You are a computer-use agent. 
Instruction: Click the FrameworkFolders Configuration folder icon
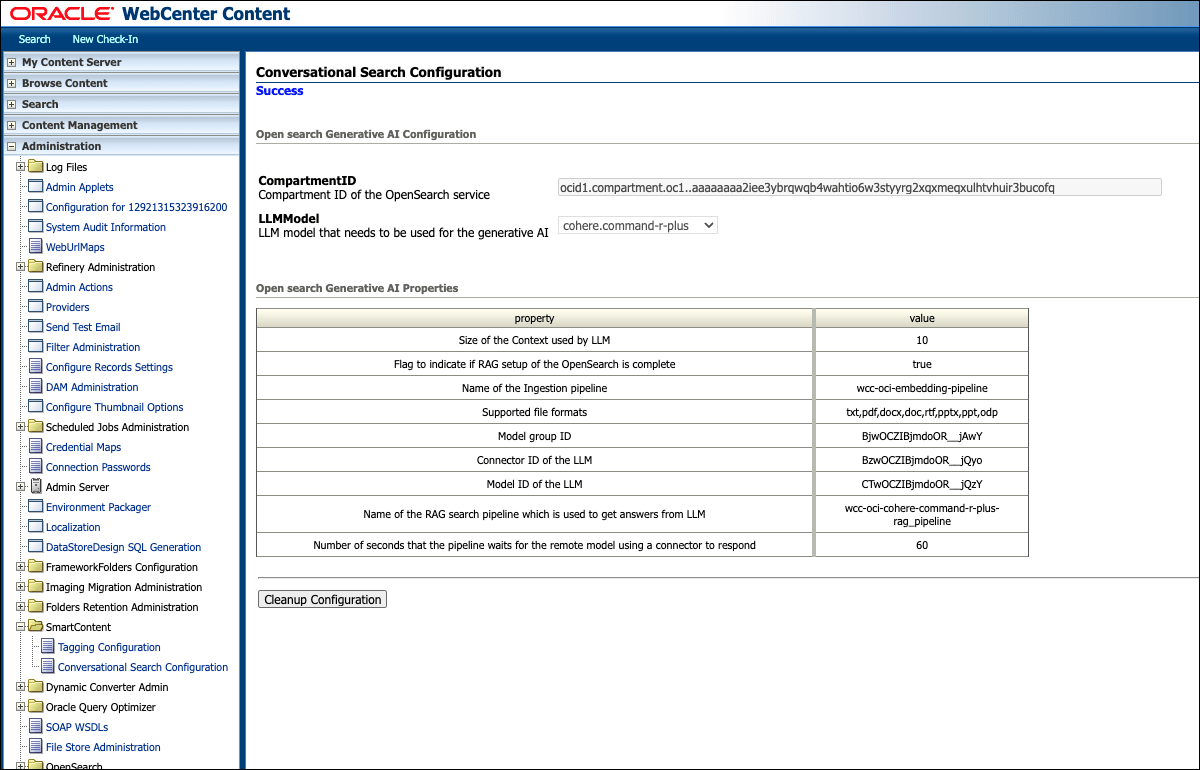click(x=35, y=567)
